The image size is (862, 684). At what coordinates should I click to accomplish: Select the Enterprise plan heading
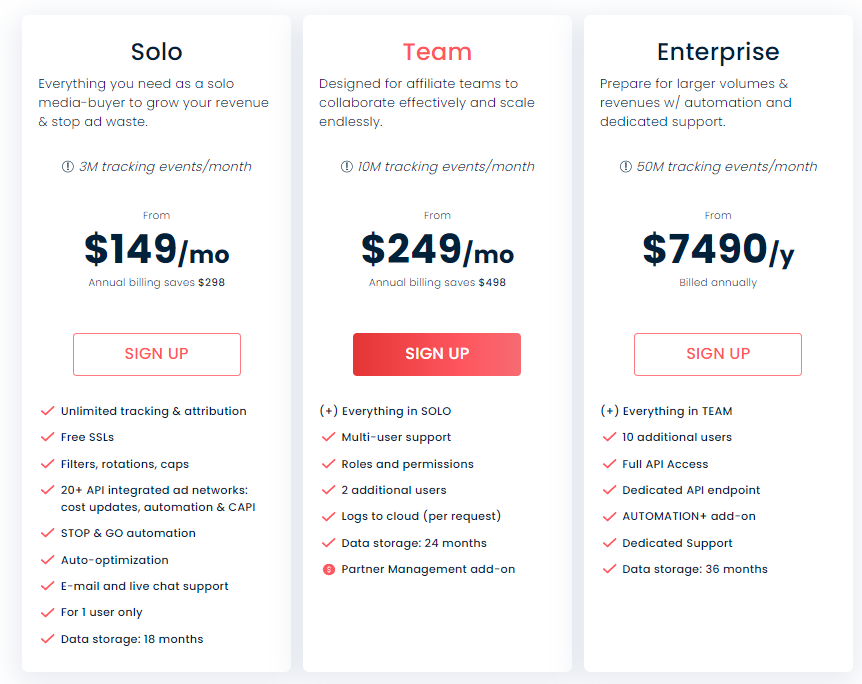(x=718, y=53)
